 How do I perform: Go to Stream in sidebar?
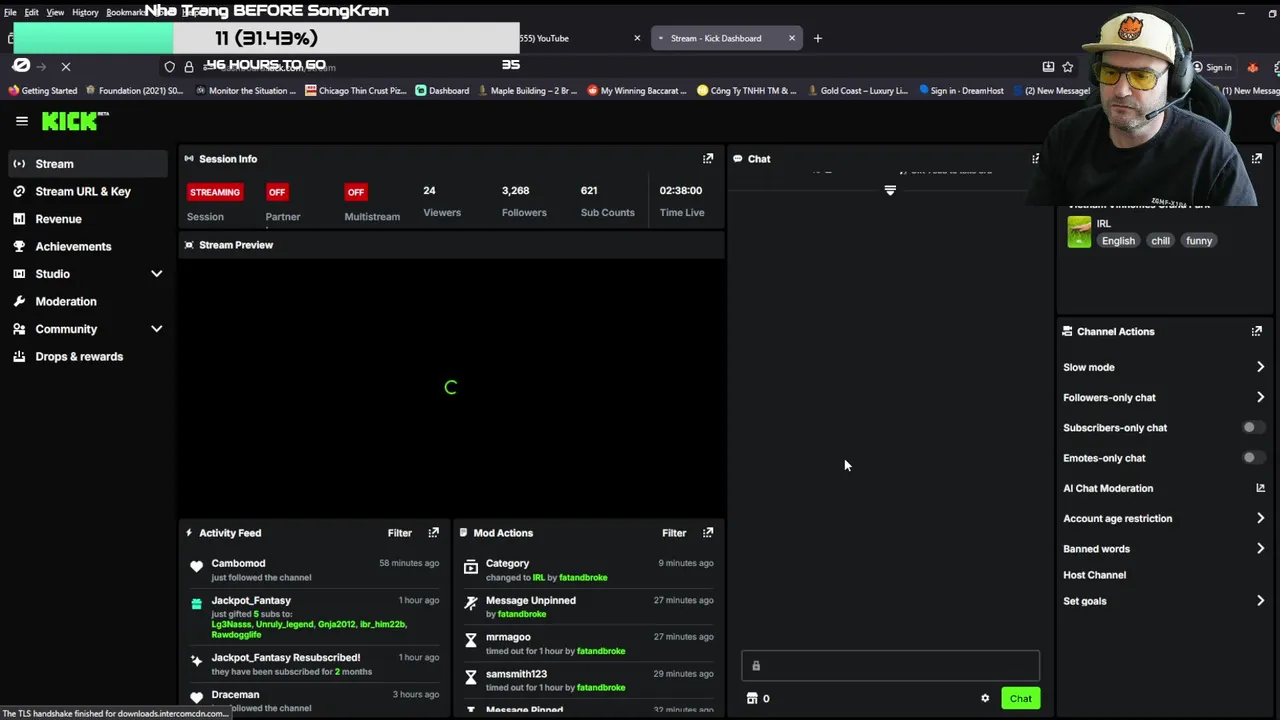(88, 164)
